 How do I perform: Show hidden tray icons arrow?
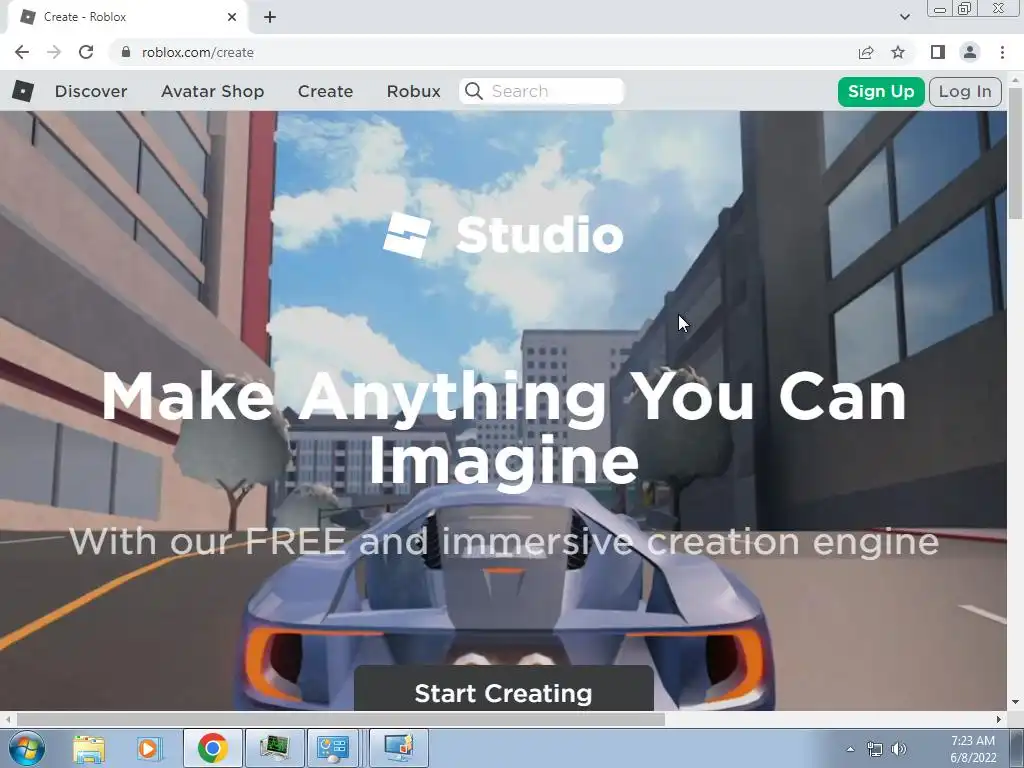click(850, 749)
